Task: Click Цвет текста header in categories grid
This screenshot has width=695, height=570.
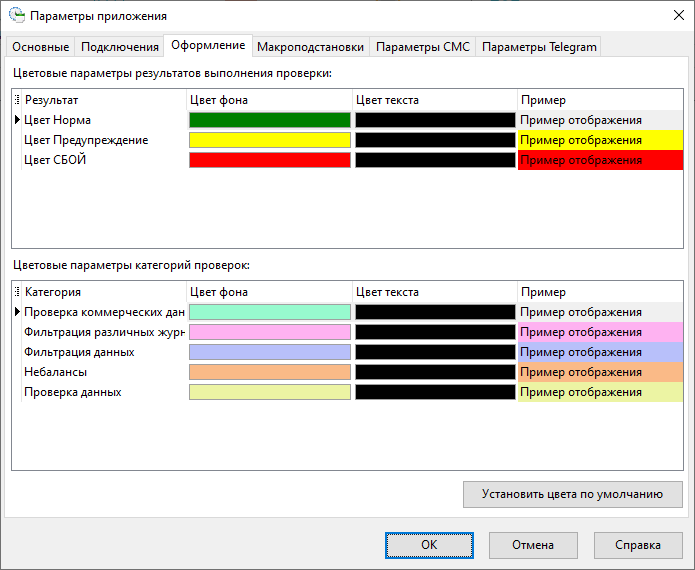Action: pyautogui.click(x=435, y=292)
